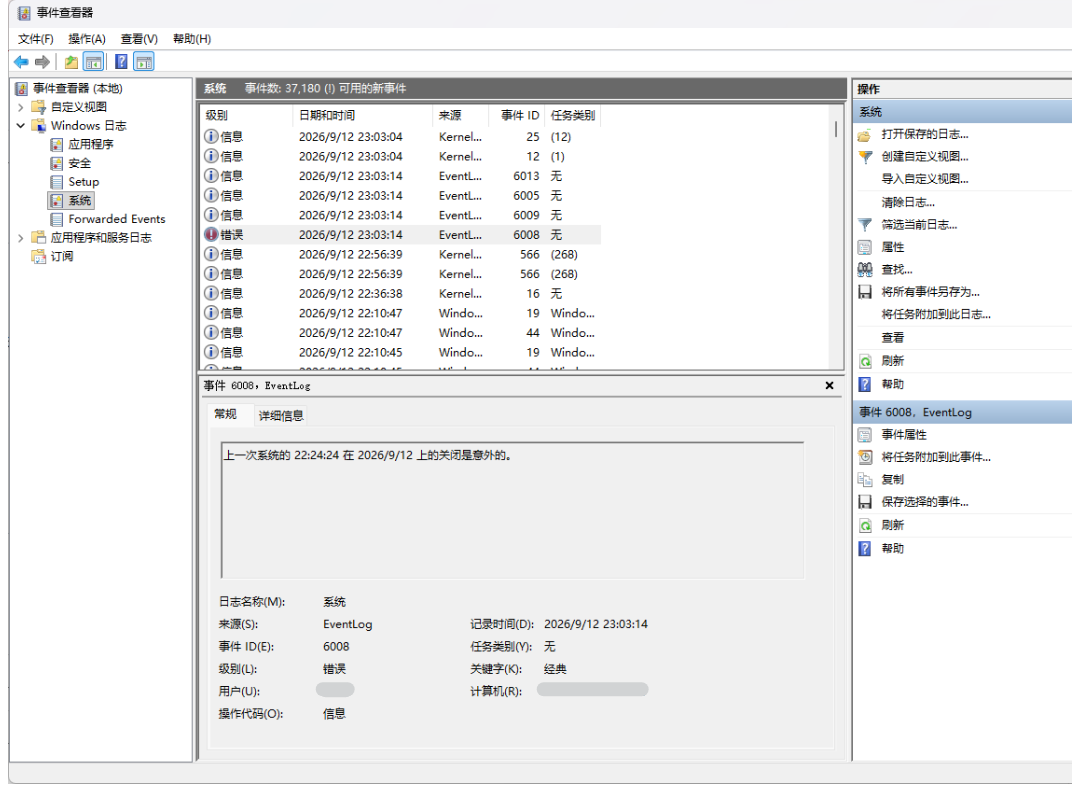Click the 创建自定义视图 funnel icon
The height and width of the screenshot is (785, 1073).
point(865,157)
